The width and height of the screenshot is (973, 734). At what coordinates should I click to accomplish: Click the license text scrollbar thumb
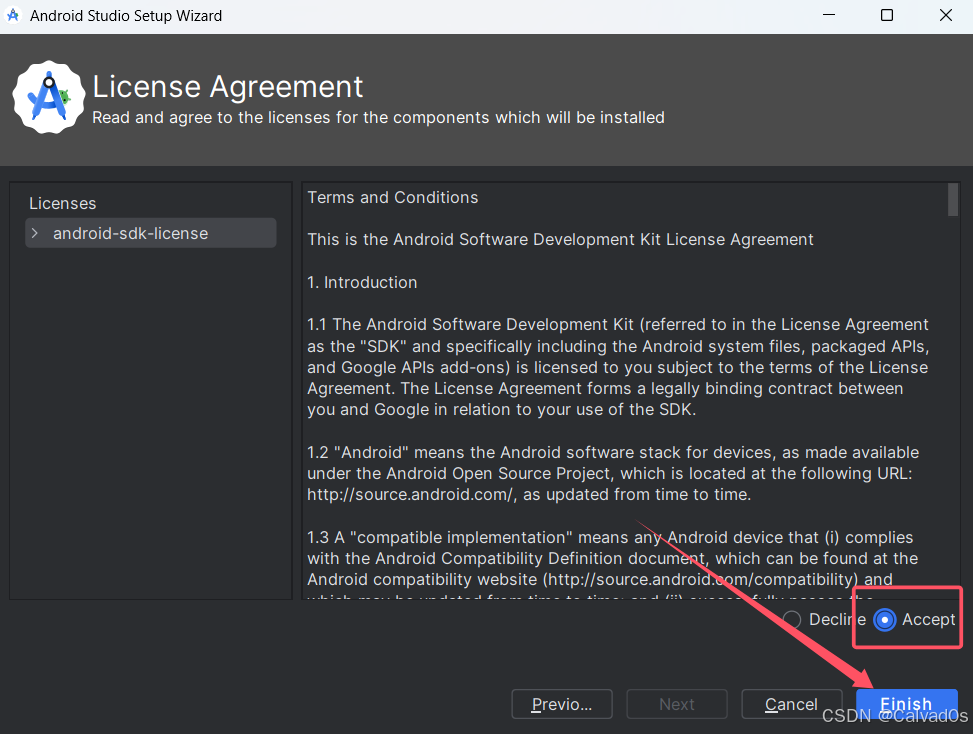click(953, 200)
